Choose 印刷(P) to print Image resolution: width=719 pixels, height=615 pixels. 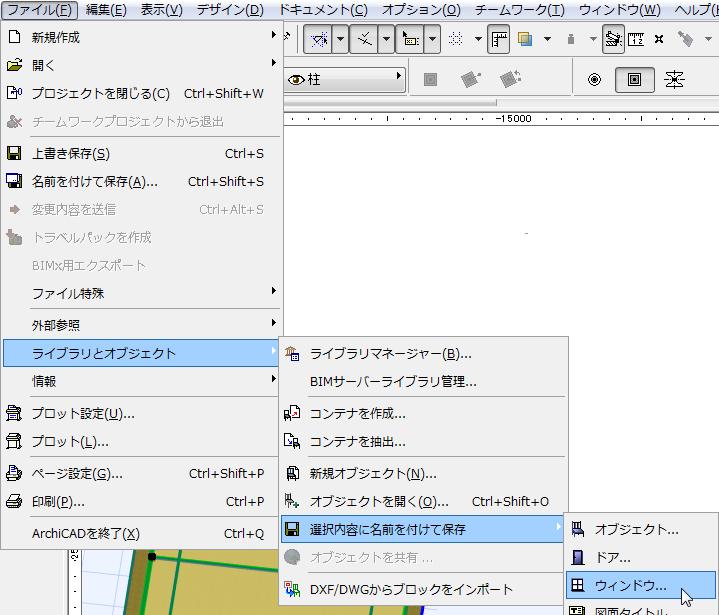(141, 501)
